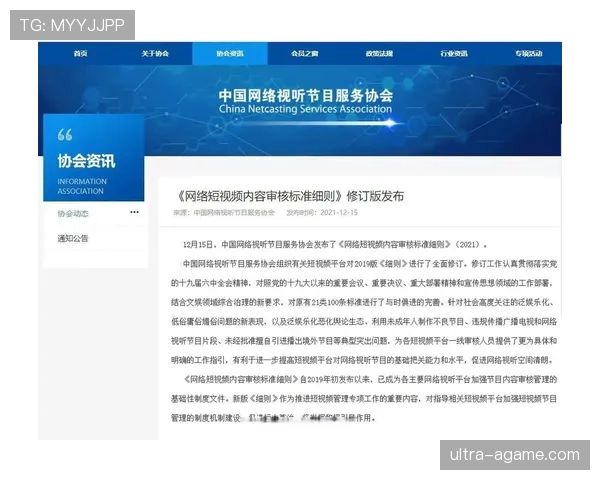600x480 pixels.
Task: Click the 协会动态 sidebar link
Action: (x=73, y=214)
